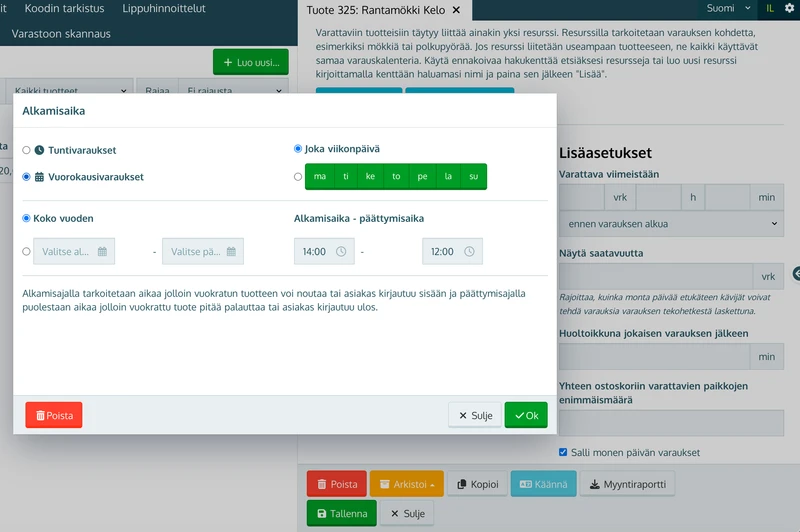
Task: Open calendar icon in end date field
Action: (231, 251)
